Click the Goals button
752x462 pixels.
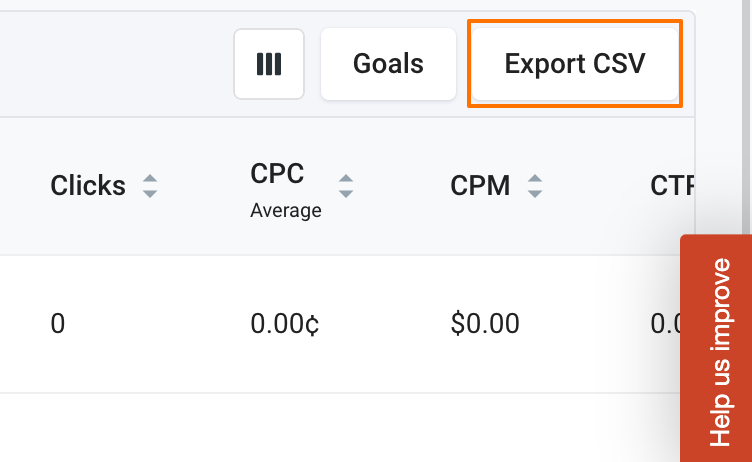[x=388, y=64]
